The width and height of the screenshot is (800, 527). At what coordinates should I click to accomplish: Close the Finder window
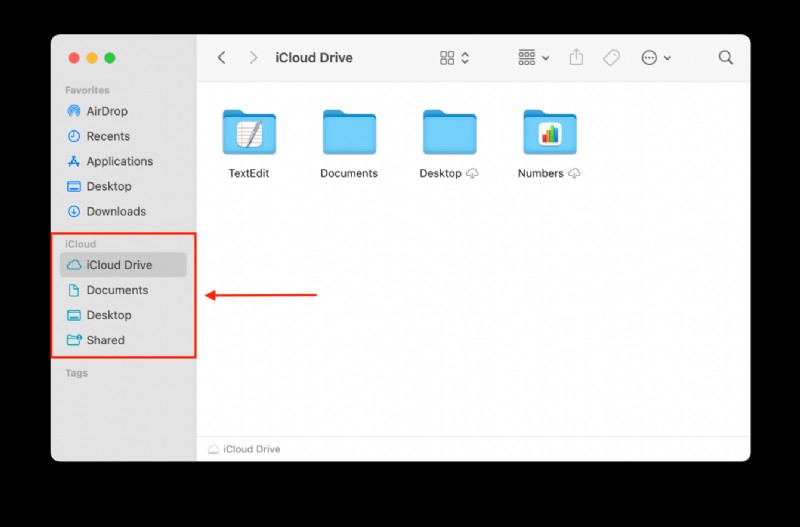coord(74,58)
